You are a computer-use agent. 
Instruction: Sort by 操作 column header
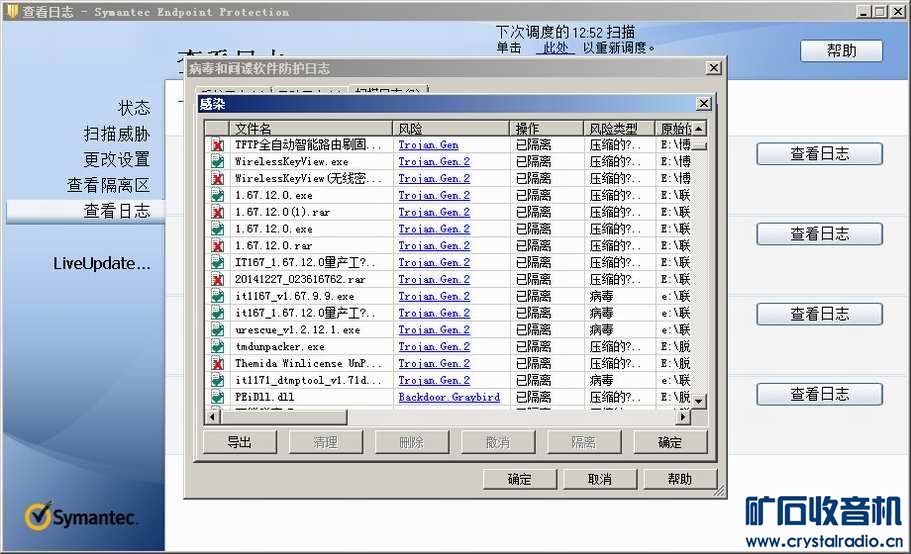tap(546, 128)
